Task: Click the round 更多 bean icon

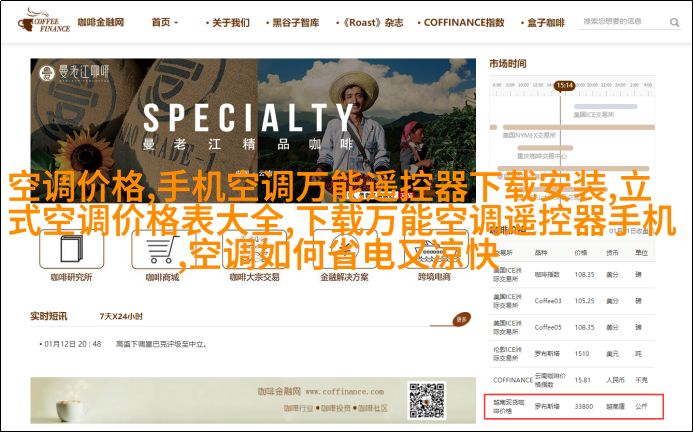Action: [461, 319]
